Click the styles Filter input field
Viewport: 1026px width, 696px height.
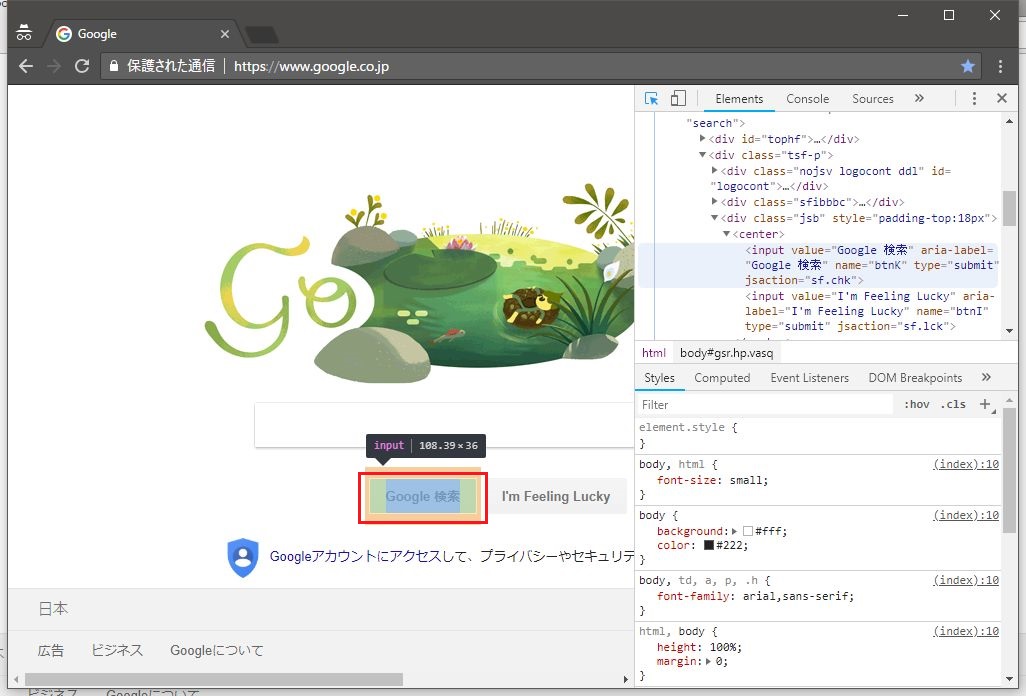click(765, 405)
